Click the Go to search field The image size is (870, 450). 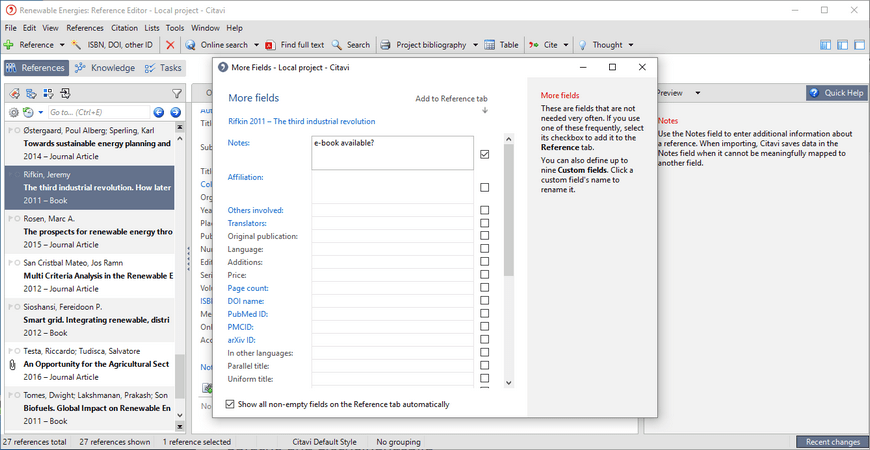coord(99,113)
